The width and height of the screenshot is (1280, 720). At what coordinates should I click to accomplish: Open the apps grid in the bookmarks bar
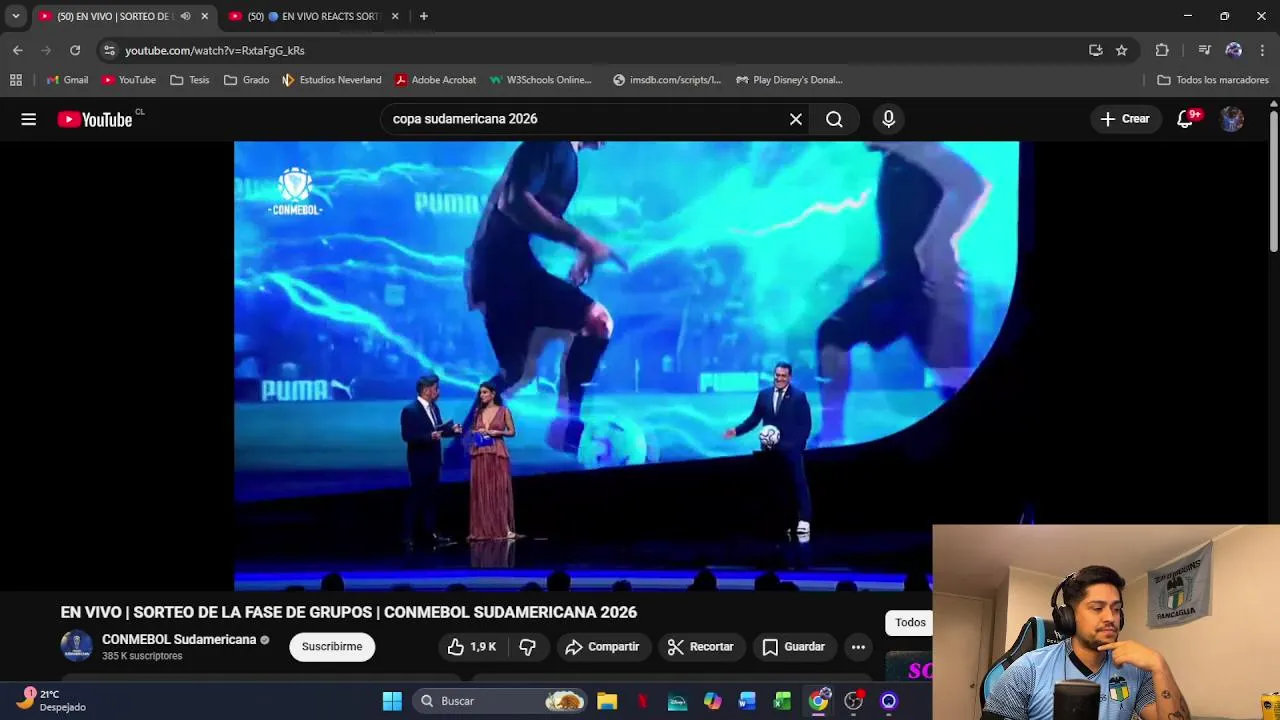click(16, 80)
